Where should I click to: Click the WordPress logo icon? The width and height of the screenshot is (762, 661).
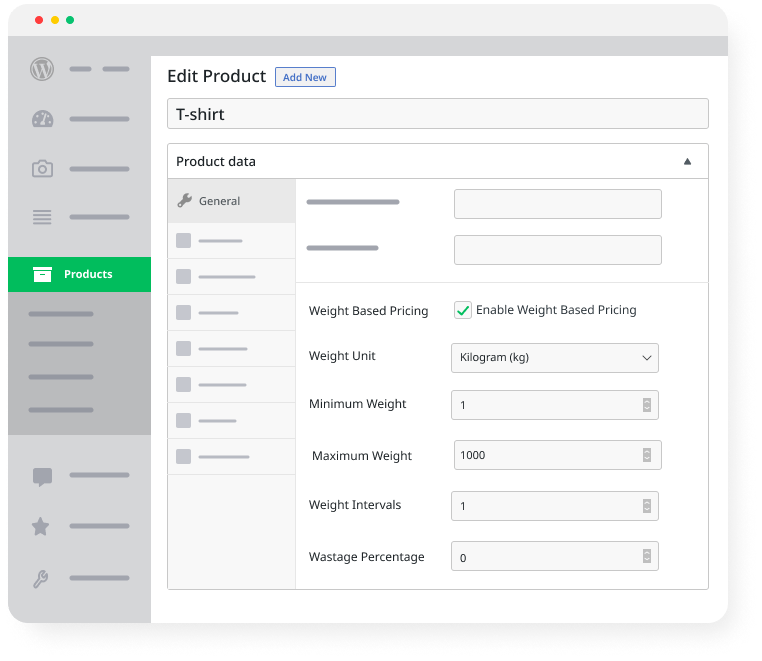coord(42,69)
